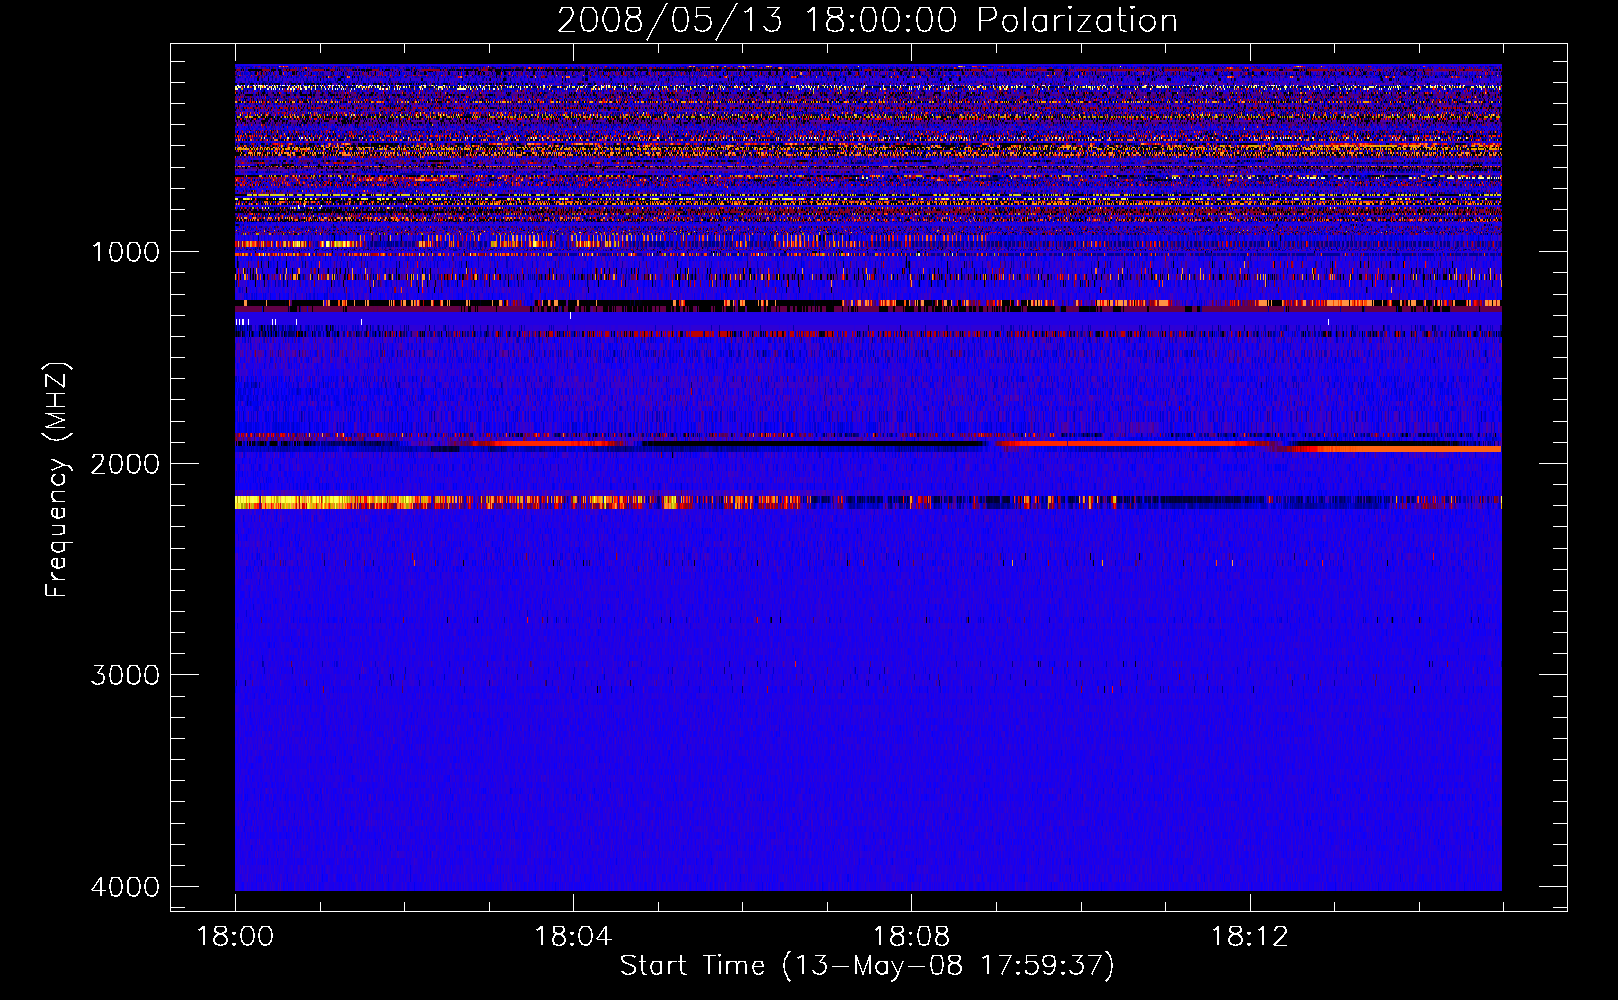Click the 2000 frequency tick label
This screenshot has width=1618, height=1000.
click(125, 464)
